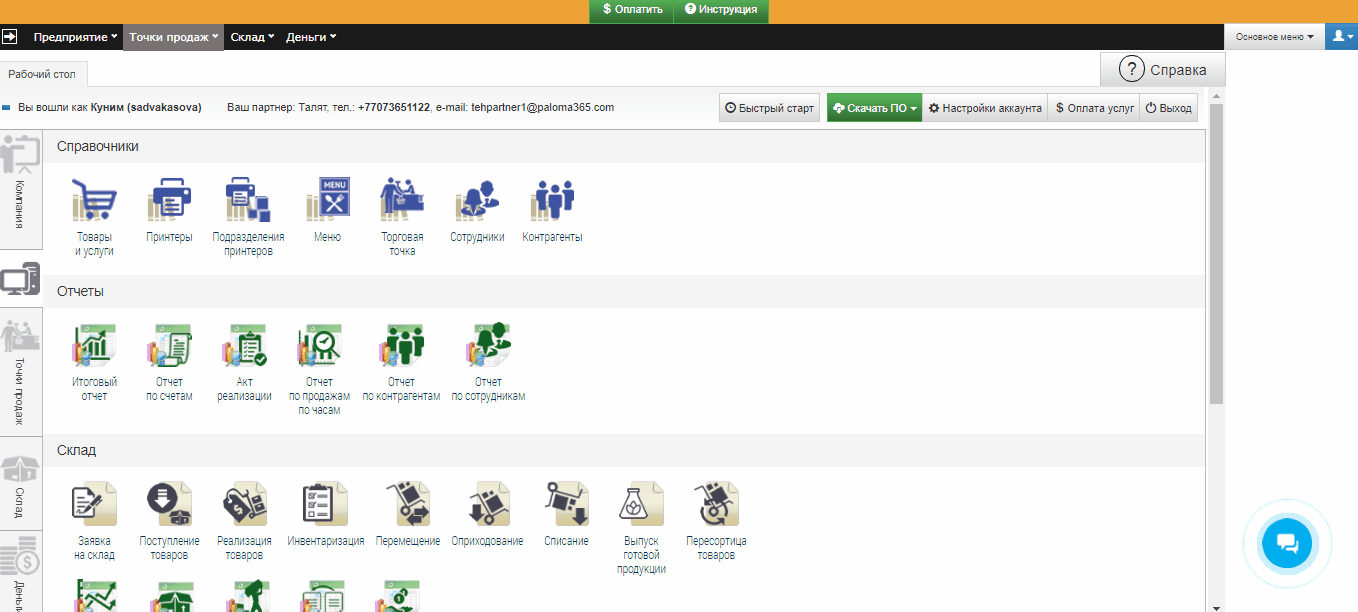Open the Отчет по продажам по часам icon
Image resolution: width=1358 pixels, height=612 pixels.
click(319, 345)
